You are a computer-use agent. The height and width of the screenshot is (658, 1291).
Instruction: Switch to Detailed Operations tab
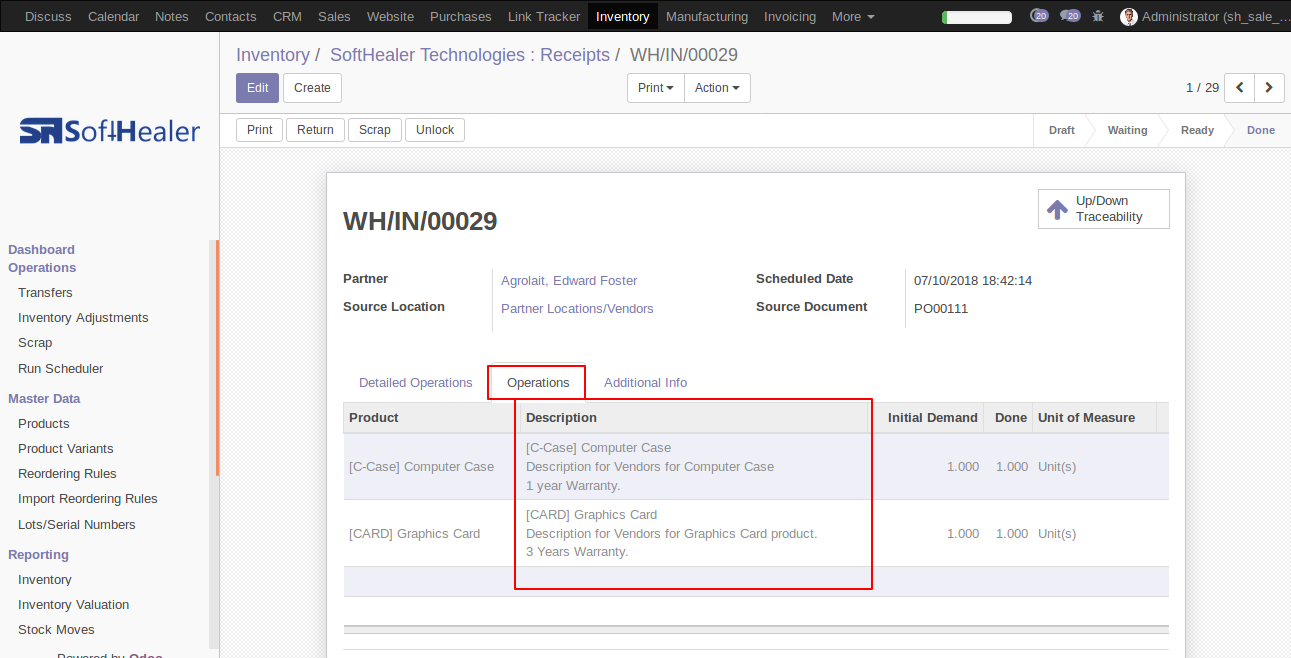pos(415,382)
